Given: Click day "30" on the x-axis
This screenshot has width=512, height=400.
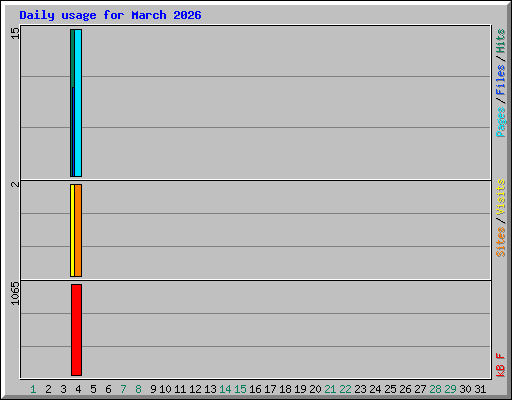Looking at the screenshot, I should click(x=465, y=389).
